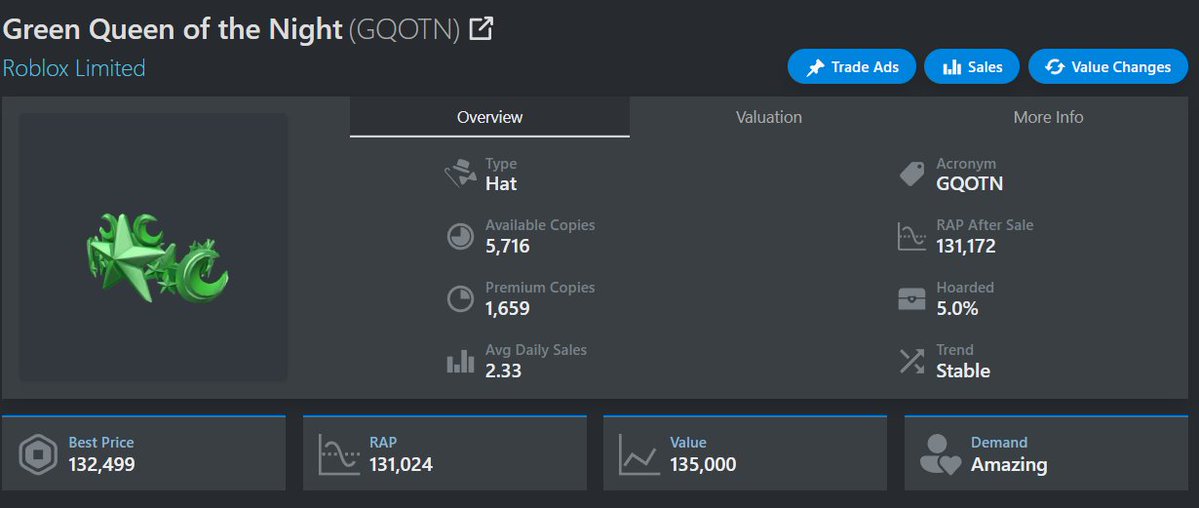
Task: Click the bar chart icon beside Avg Daily Sales
Action: point(460,361)
